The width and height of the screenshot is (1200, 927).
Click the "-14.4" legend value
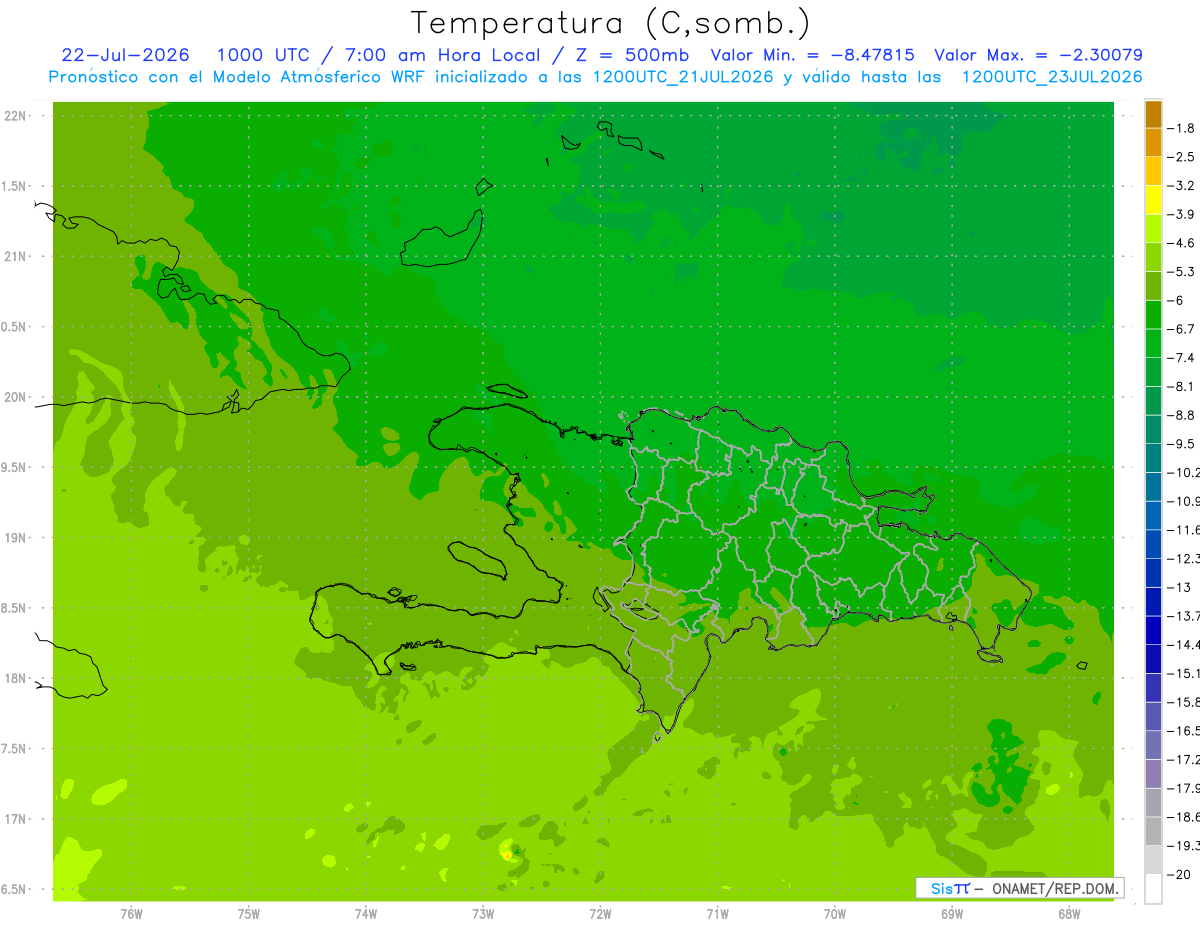coord(1184,645)
